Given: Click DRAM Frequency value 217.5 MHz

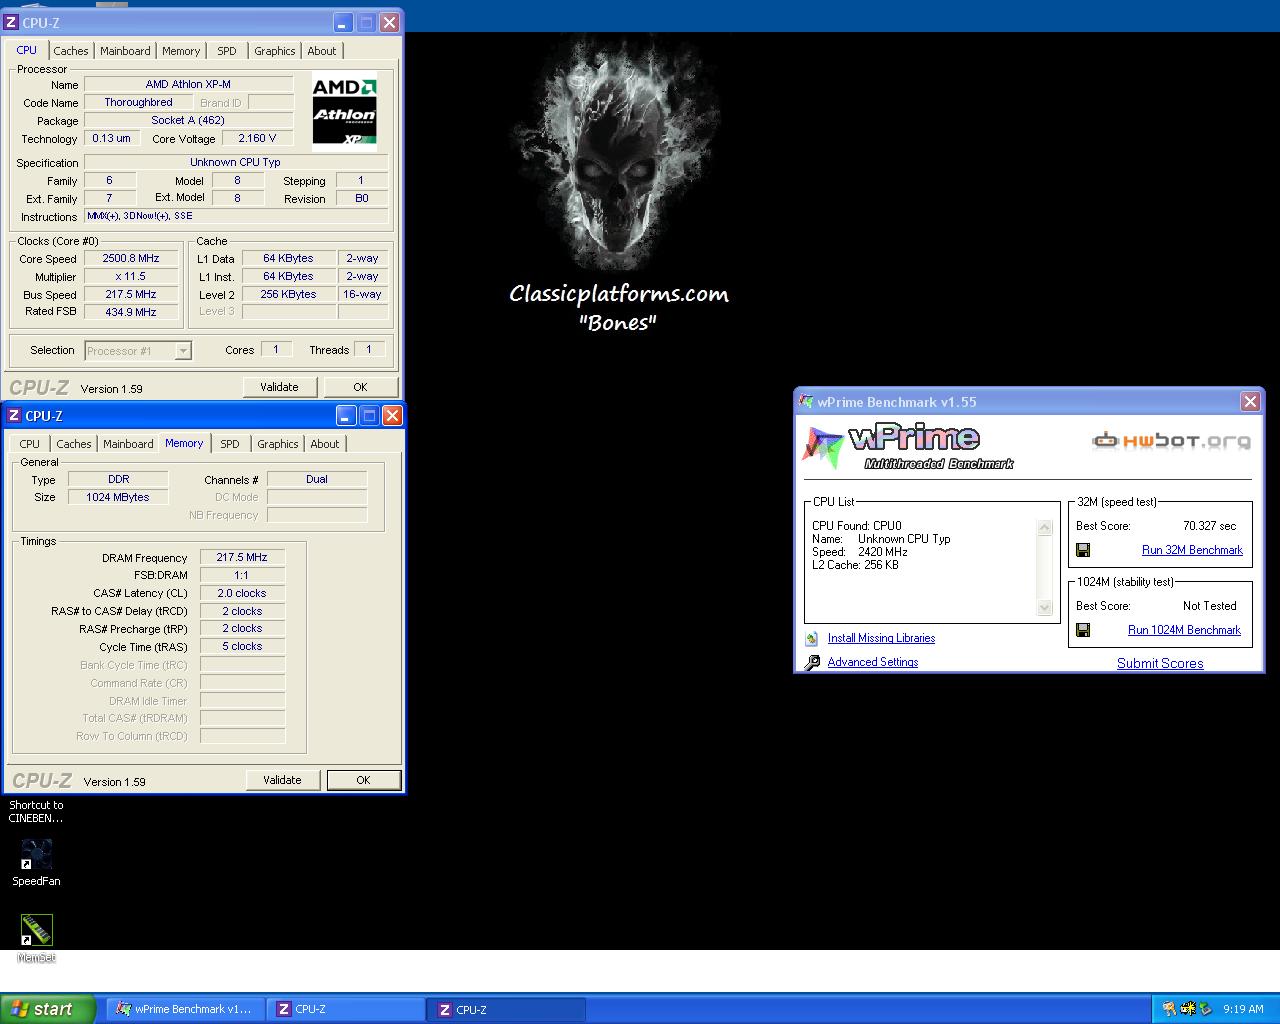Looking at the screenshot, I should 242,557.
